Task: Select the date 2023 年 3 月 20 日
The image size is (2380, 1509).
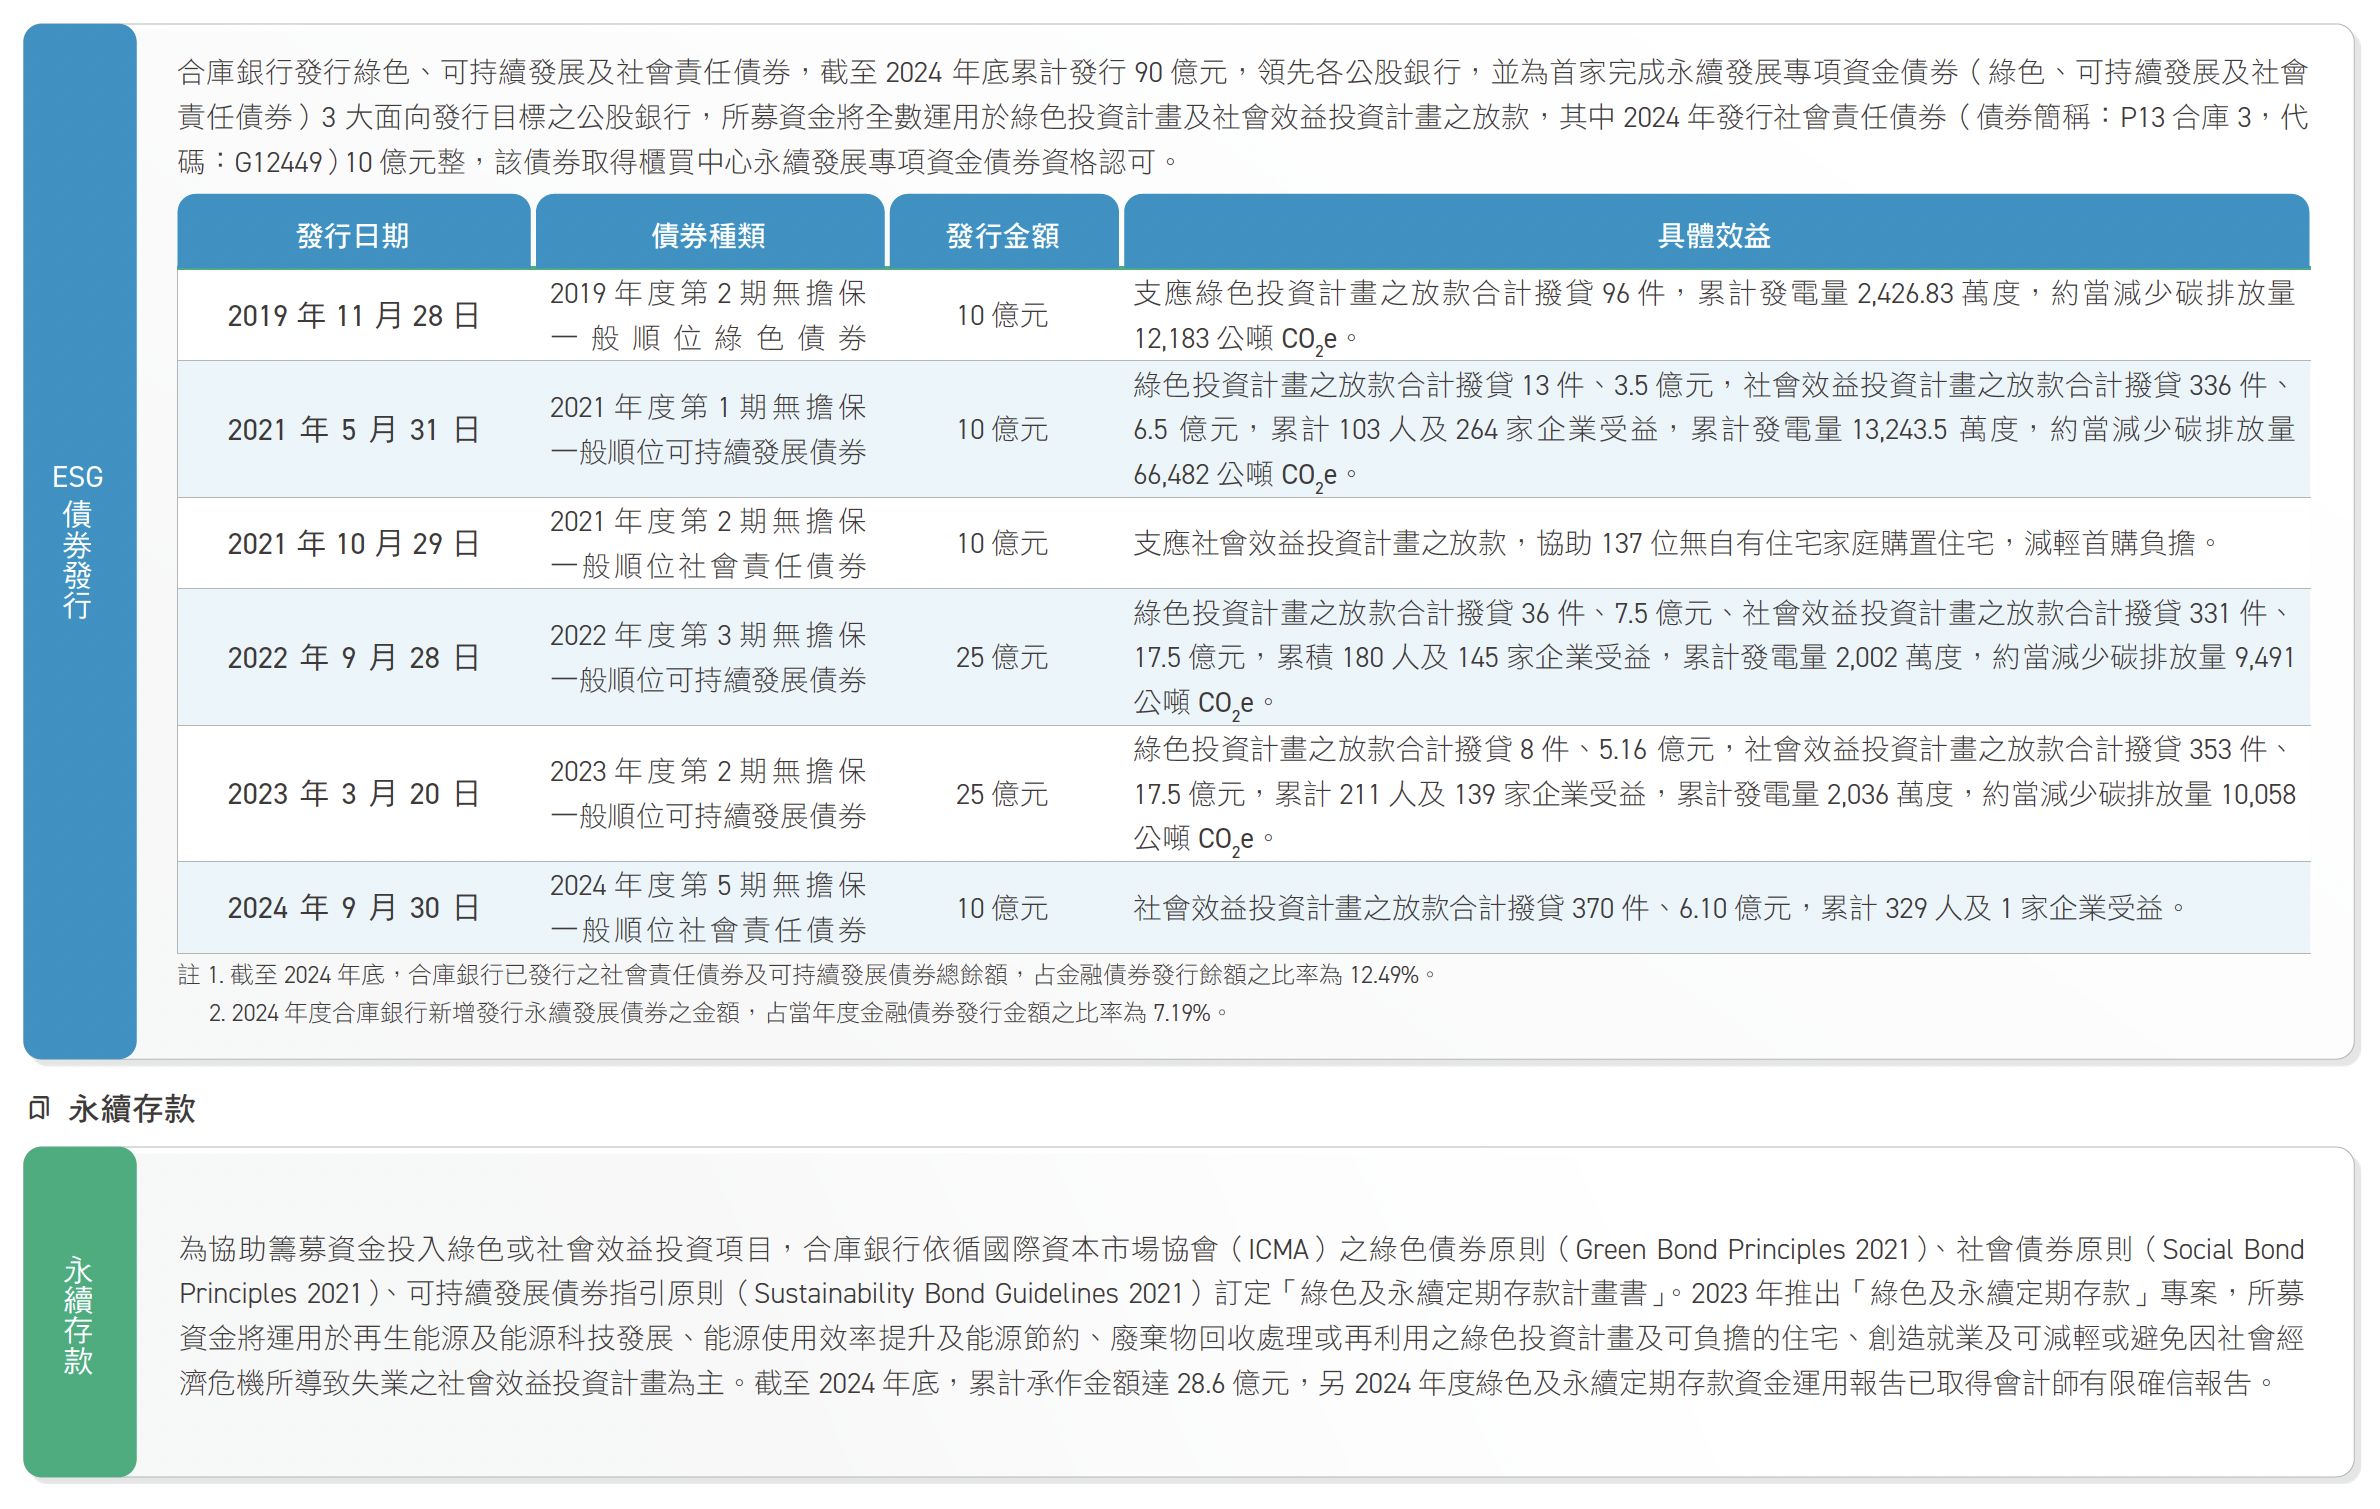Action: (353, 794)
